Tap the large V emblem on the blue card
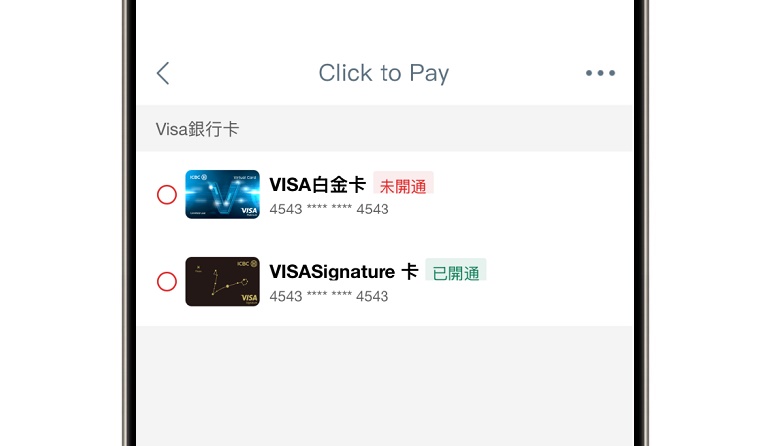 pos(223,195)
